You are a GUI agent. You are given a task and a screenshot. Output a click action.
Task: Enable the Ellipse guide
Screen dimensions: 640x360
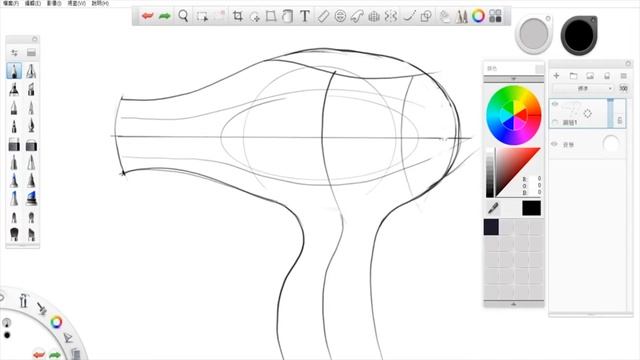(340, 16)
